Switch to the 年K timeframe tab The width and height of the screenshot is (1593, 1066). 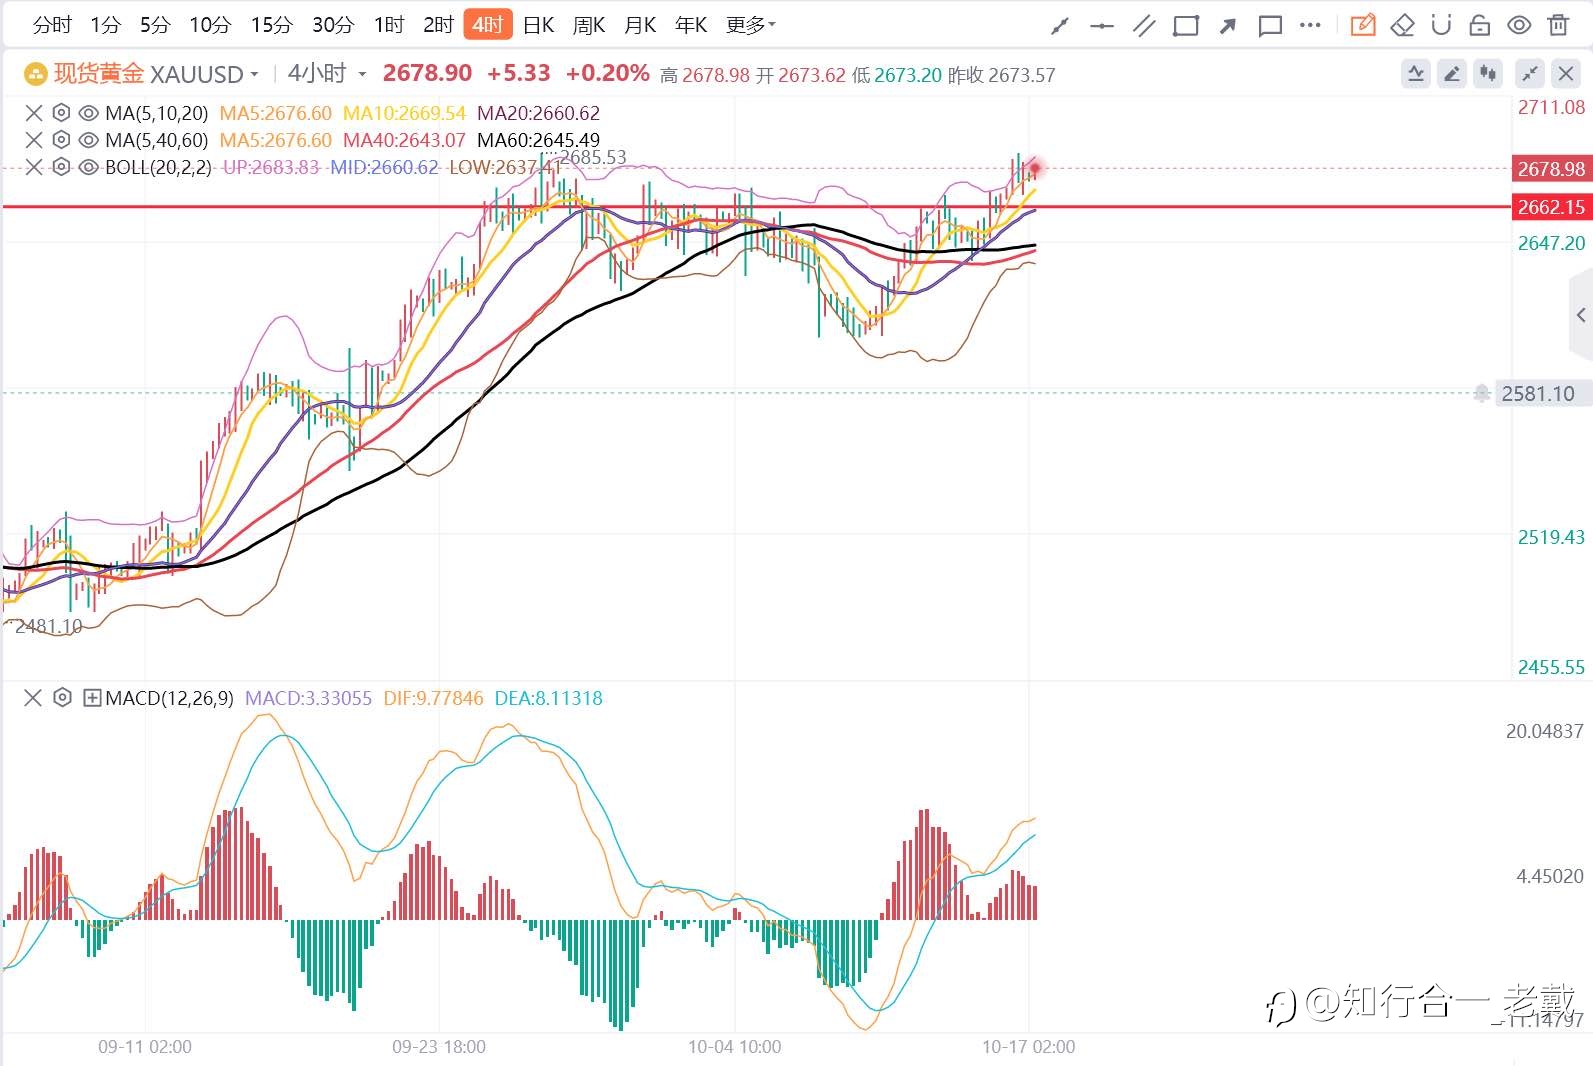click(x=691, y=25)
